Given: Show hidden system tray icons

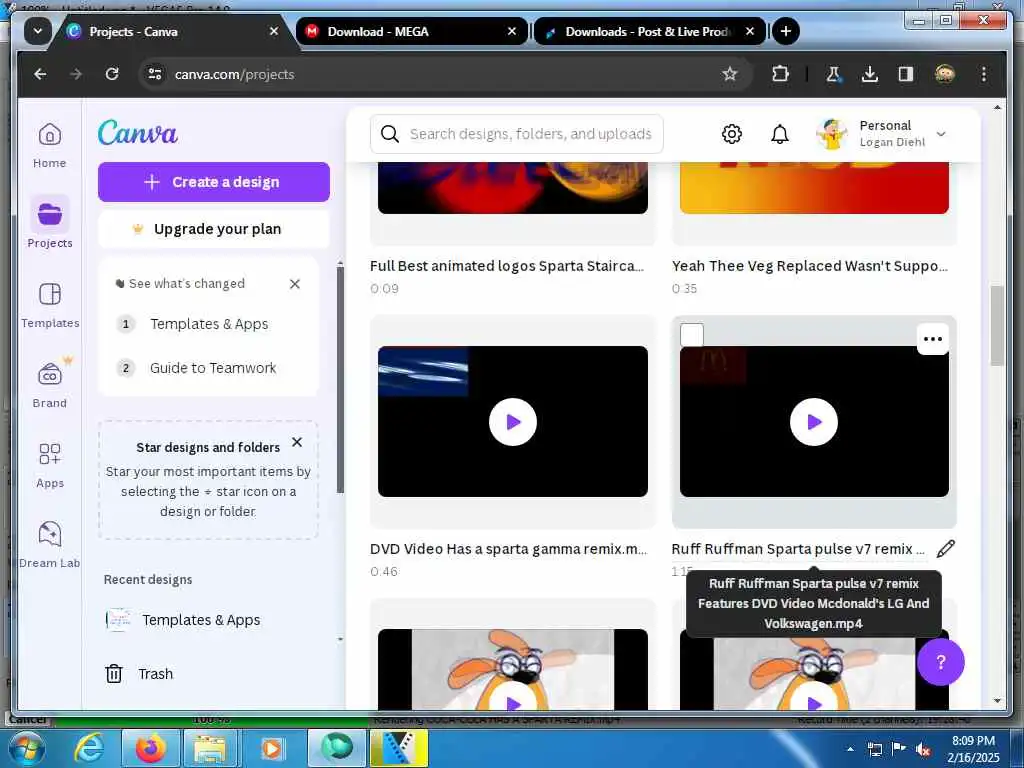Looking at the screenshot, I should 850,749.
